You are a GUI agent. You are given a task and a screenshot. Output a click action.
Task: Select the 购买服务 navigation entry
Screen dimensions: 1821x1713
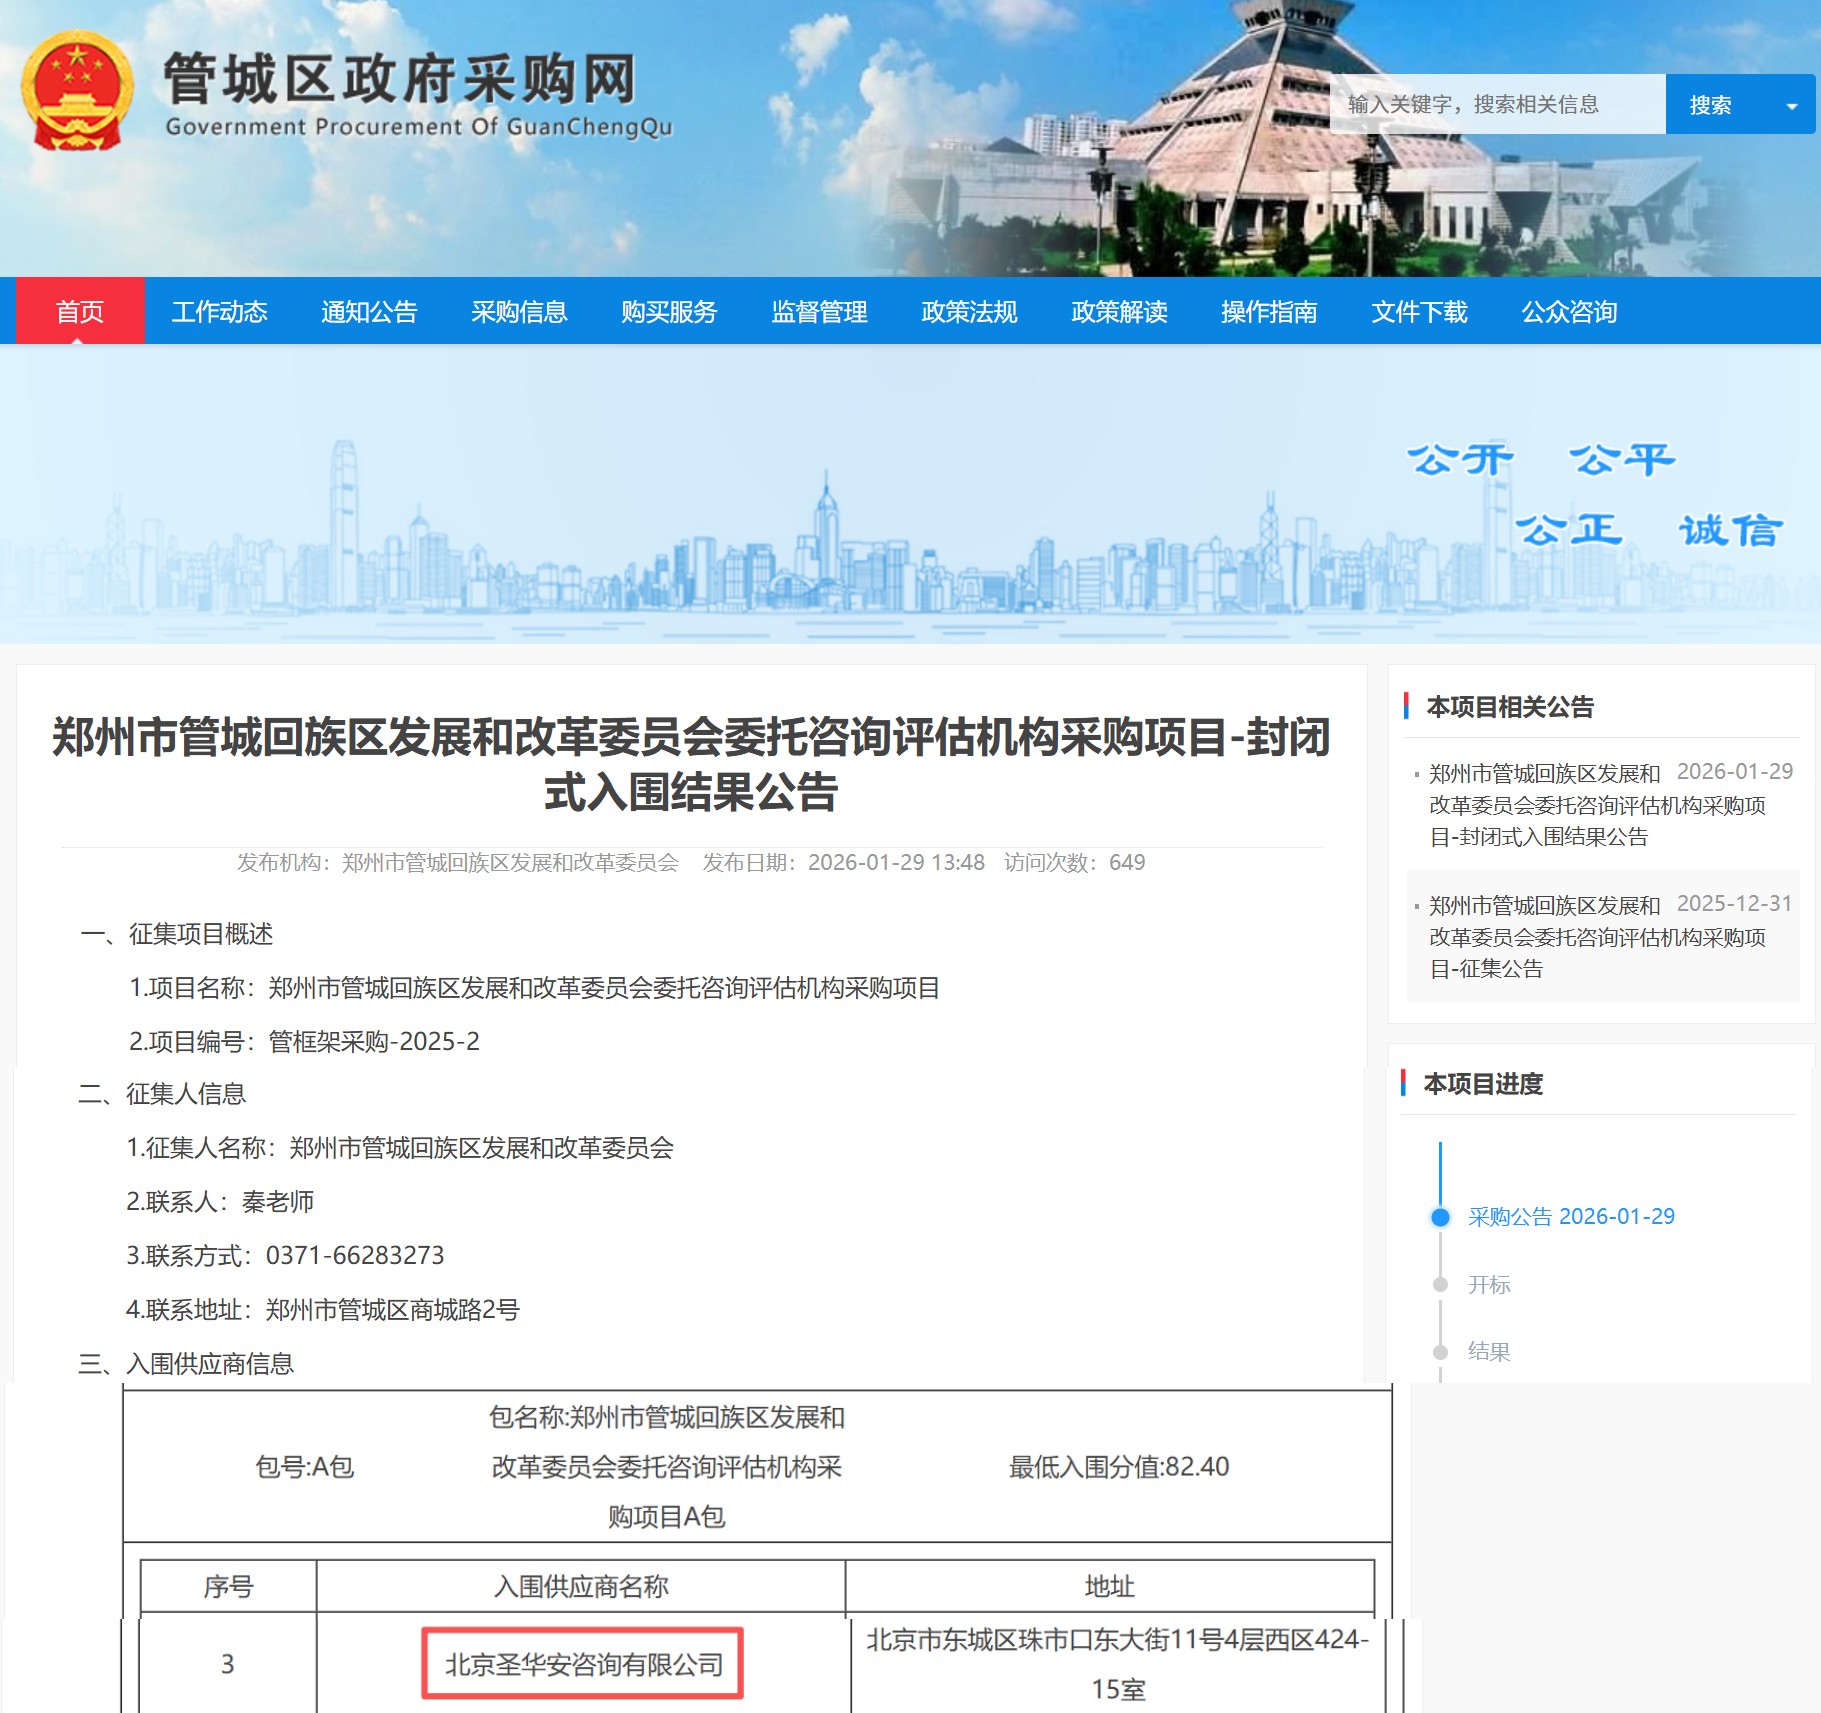tap(668, 311)
